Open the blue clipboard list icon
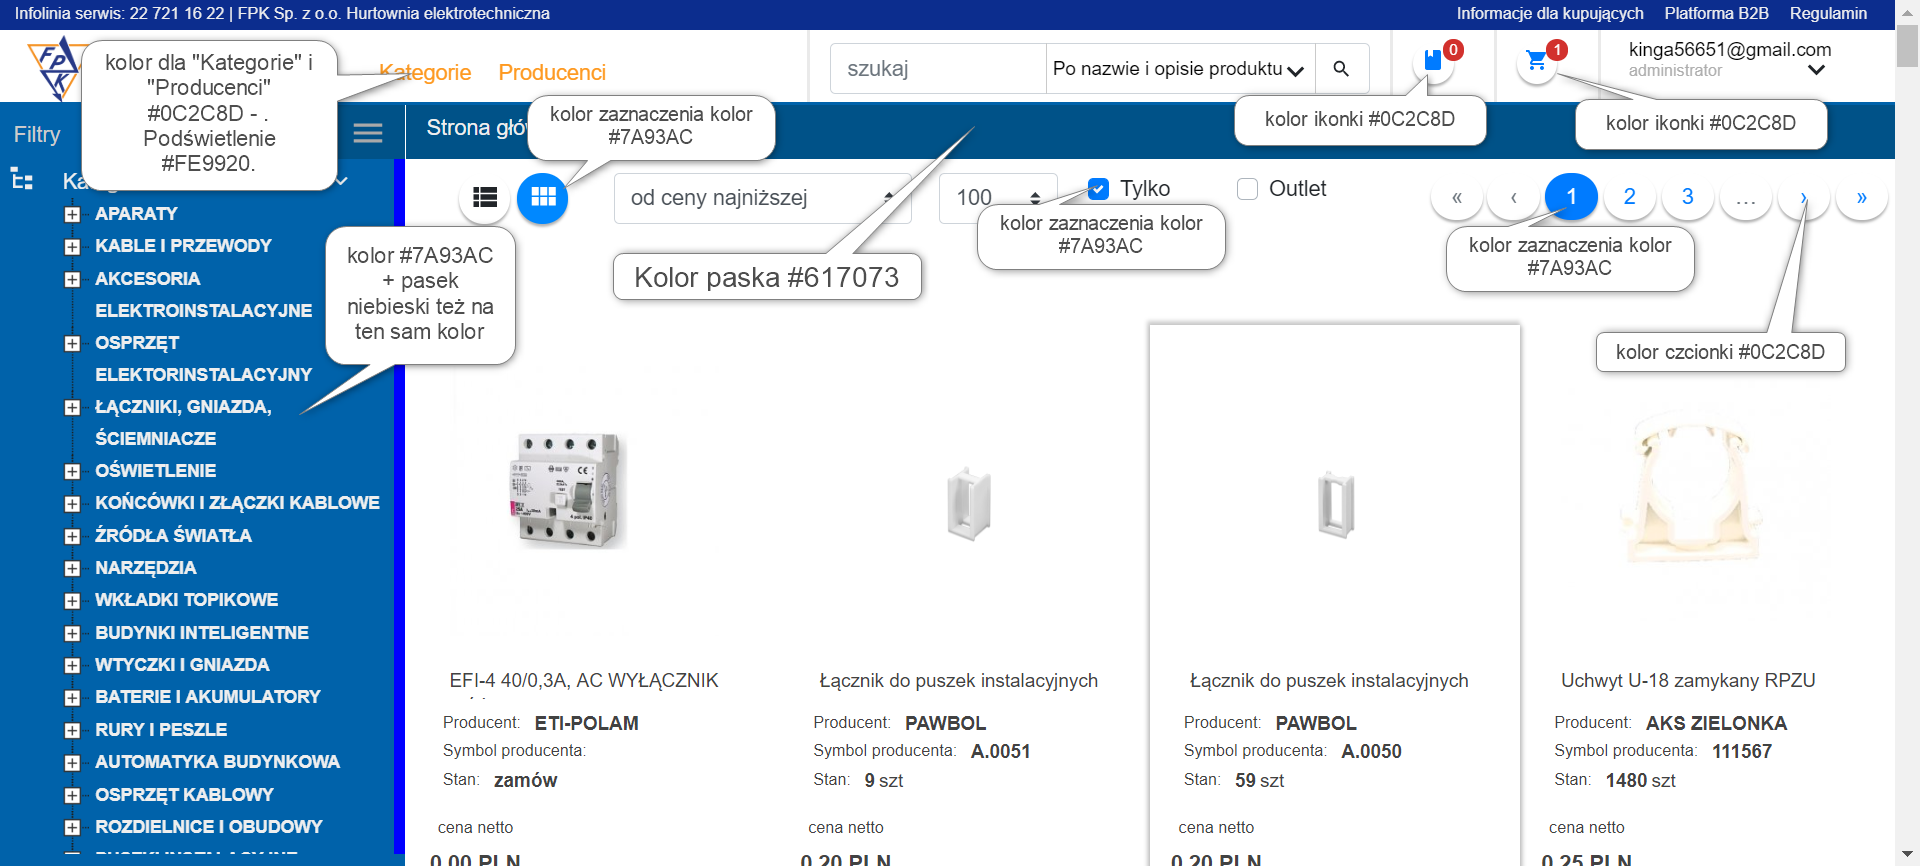This screenshot has width=1920, height=866. tap(1433, 61)
